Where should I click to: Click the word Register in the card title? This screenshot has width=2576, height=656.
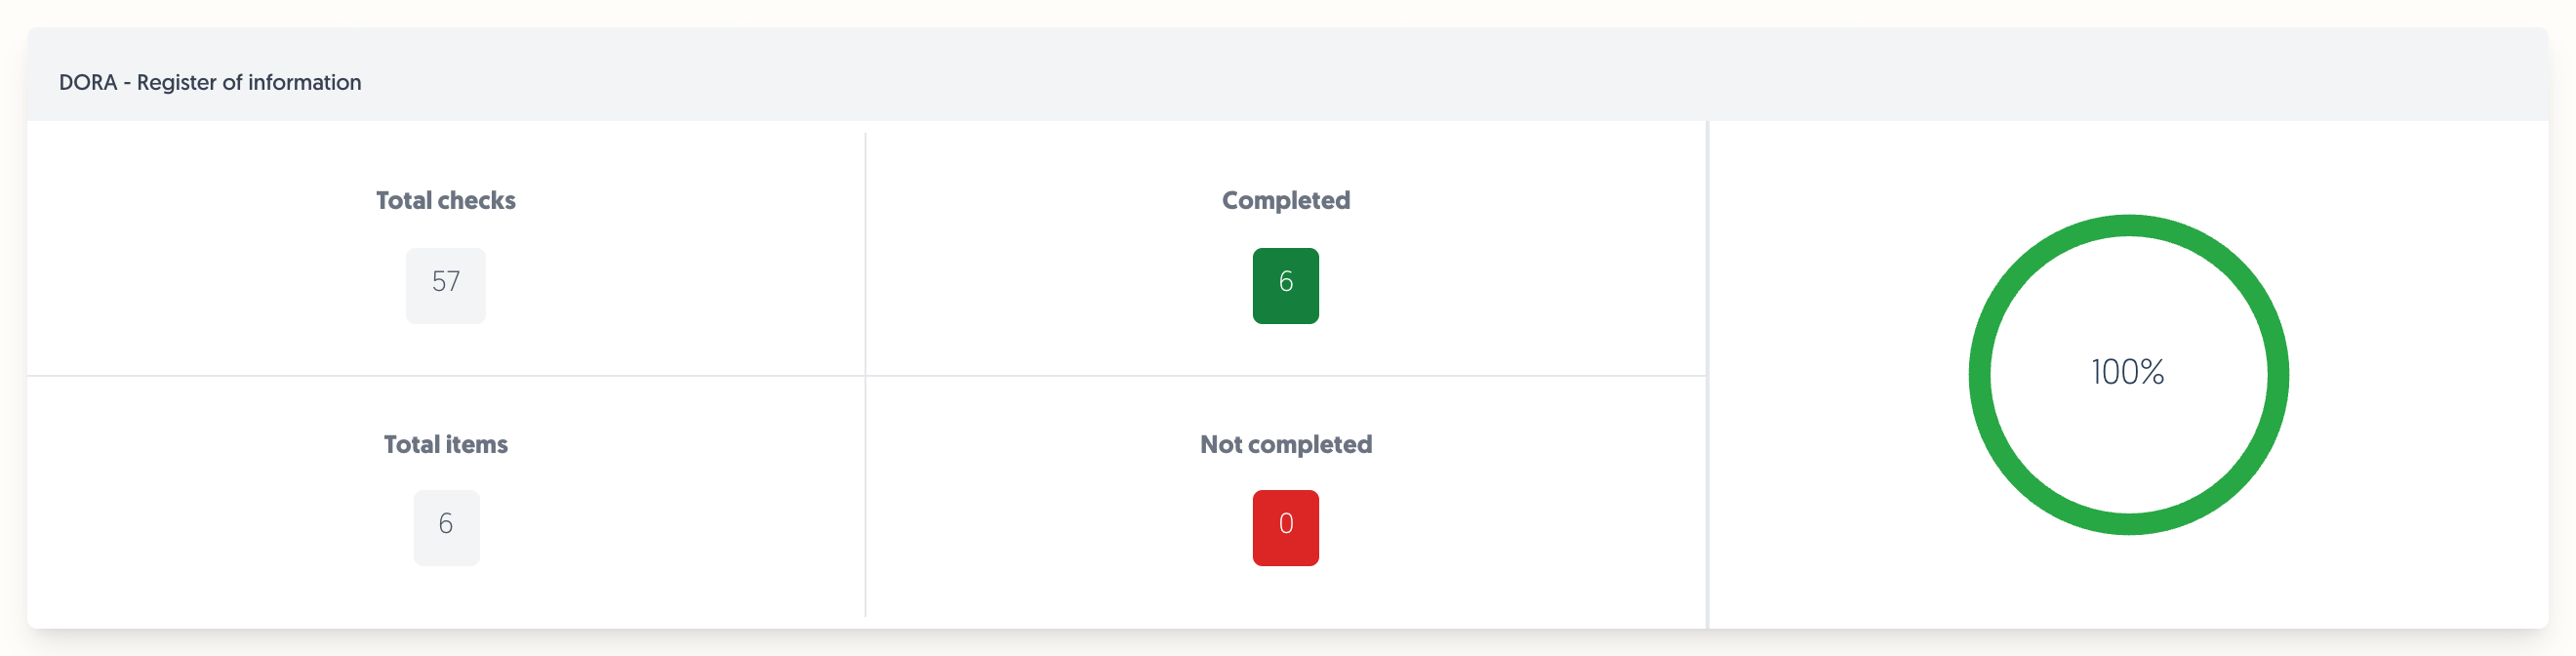coord(177,82)
